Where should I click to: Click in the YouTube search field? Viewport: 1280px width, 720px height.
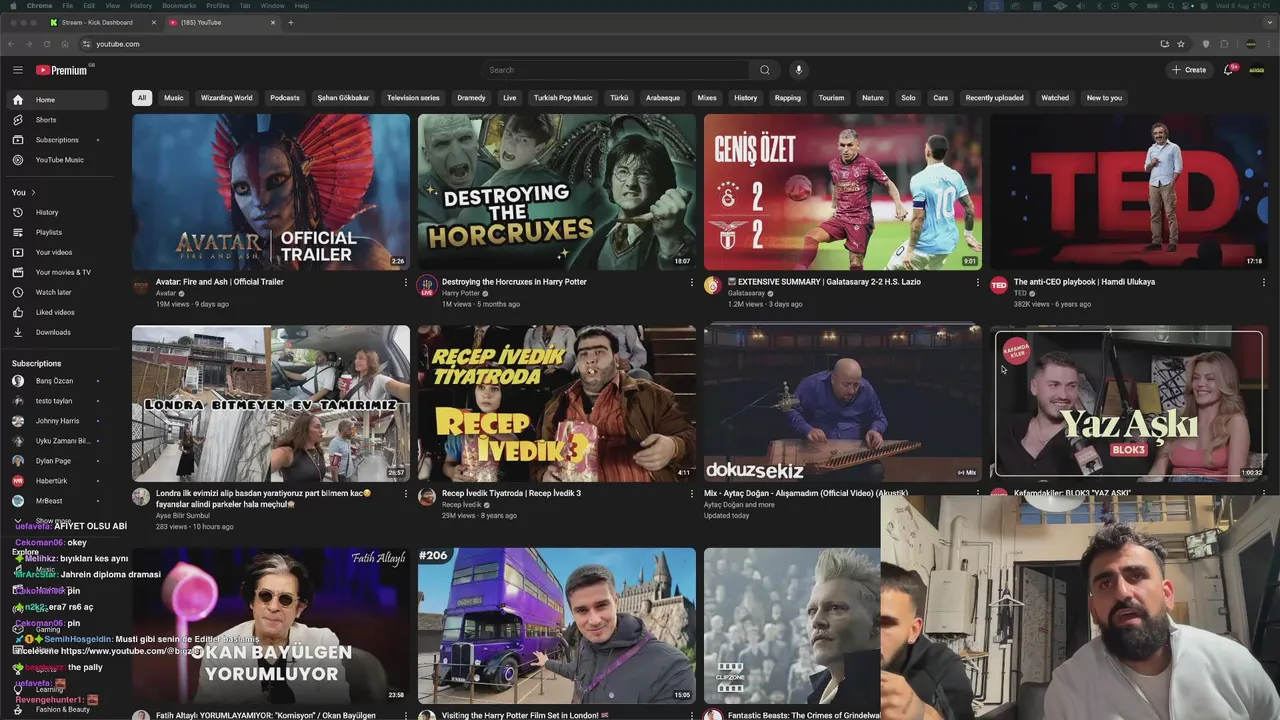(616, 70)
